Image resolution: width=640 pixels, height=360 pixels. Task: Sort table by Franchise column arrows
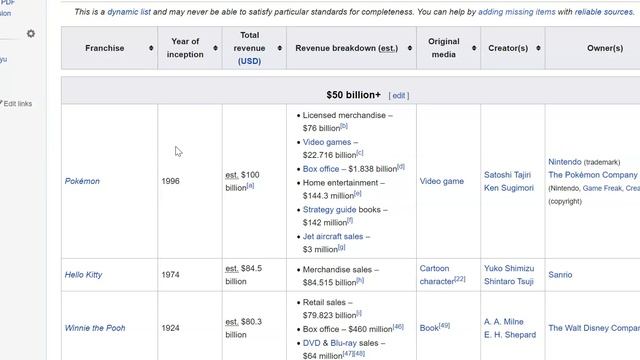151,48
